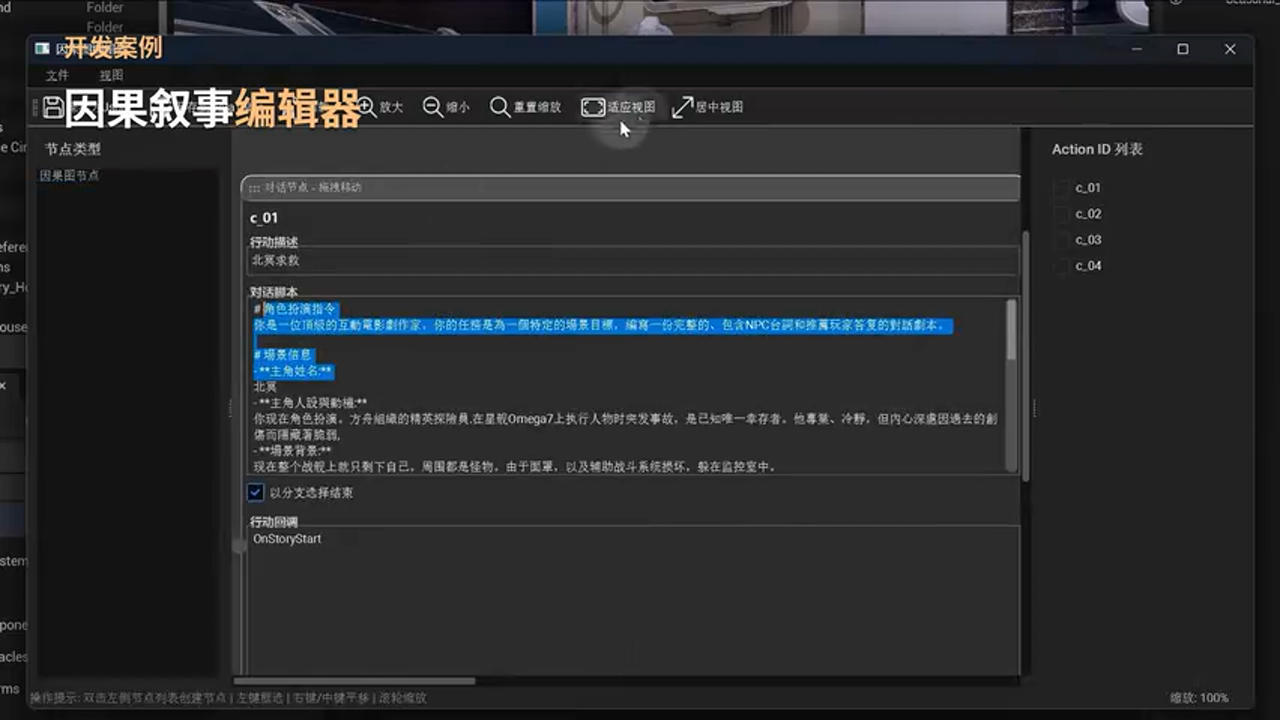Toggle the 以分支选择结束 checkbox
This screenshot has width=1280, height=720.
click(x=256, y=492)
